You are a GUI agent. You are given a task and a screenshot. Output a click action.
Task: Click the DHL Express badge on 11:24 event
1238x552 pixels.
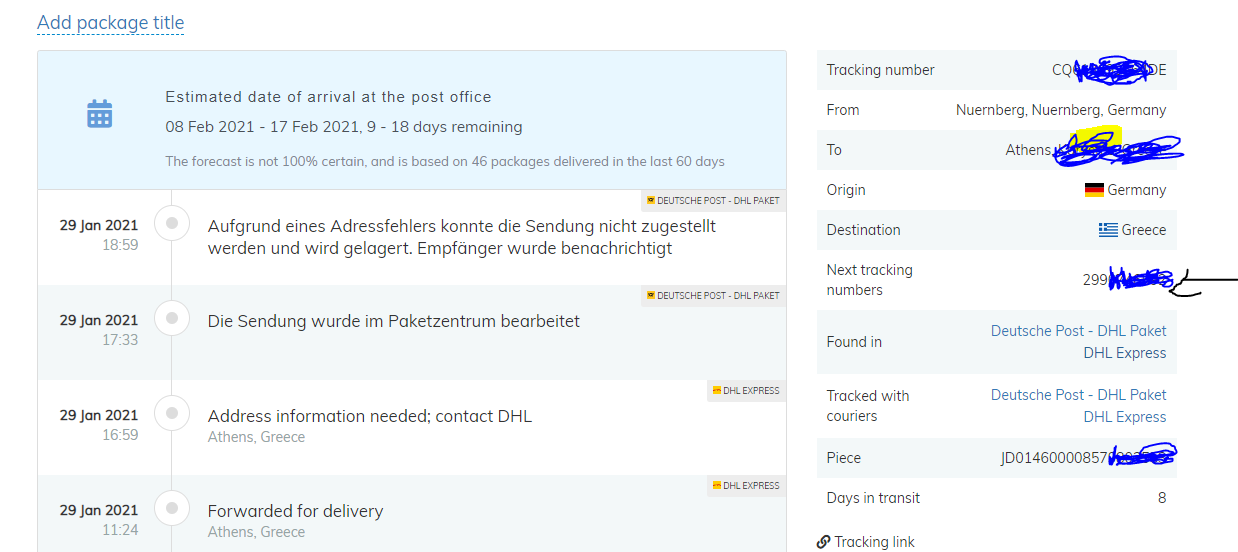pyautogui.click(x=746, y=486)
